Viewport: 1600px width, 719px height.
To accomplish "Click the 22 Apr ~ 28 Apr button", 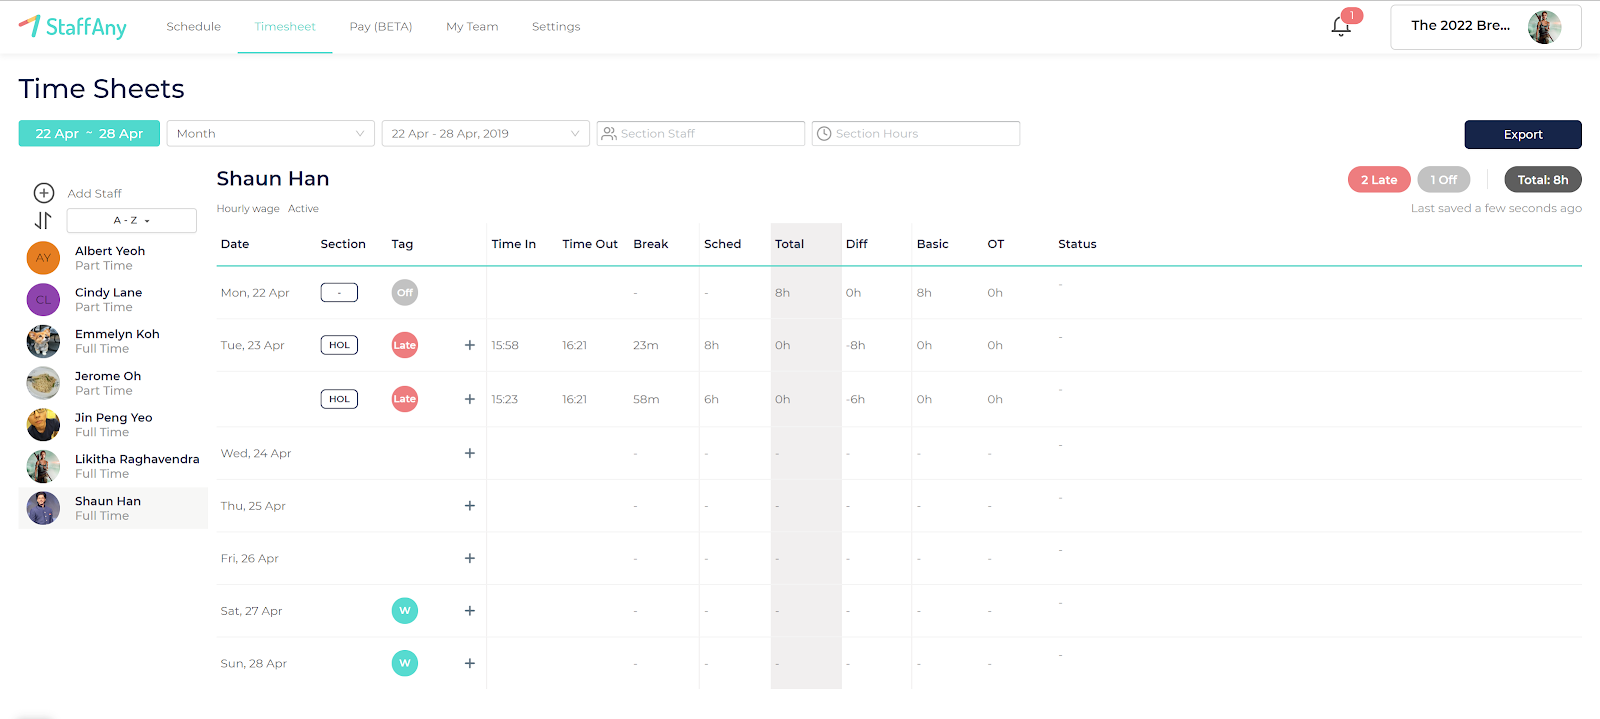I will 89,133.
